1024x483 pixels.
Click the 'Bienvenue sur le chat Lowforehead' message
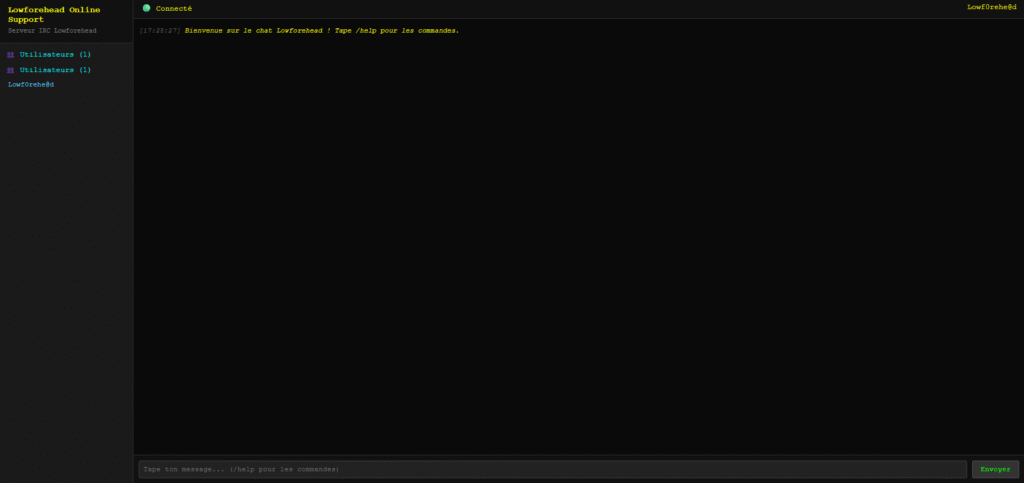pos(322,31)
